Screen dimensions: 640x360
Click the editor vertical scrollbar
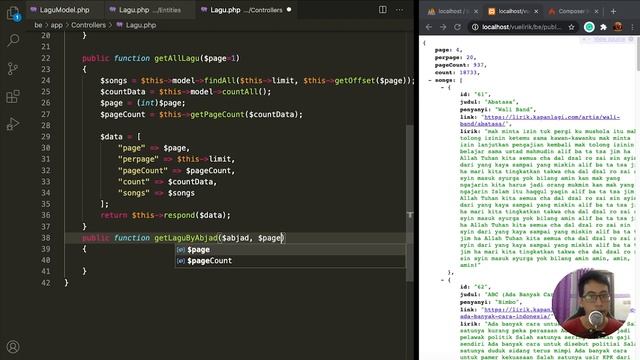point(410,203)
